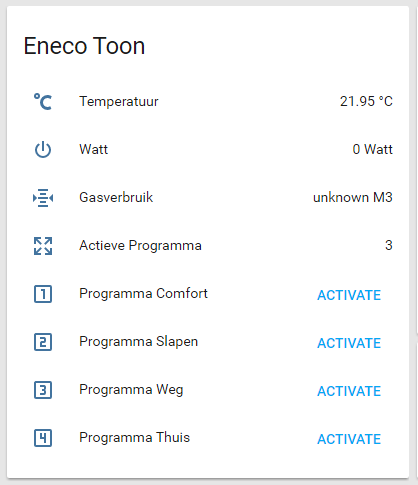Click the numbered box 4 icon

coord(43,438)
